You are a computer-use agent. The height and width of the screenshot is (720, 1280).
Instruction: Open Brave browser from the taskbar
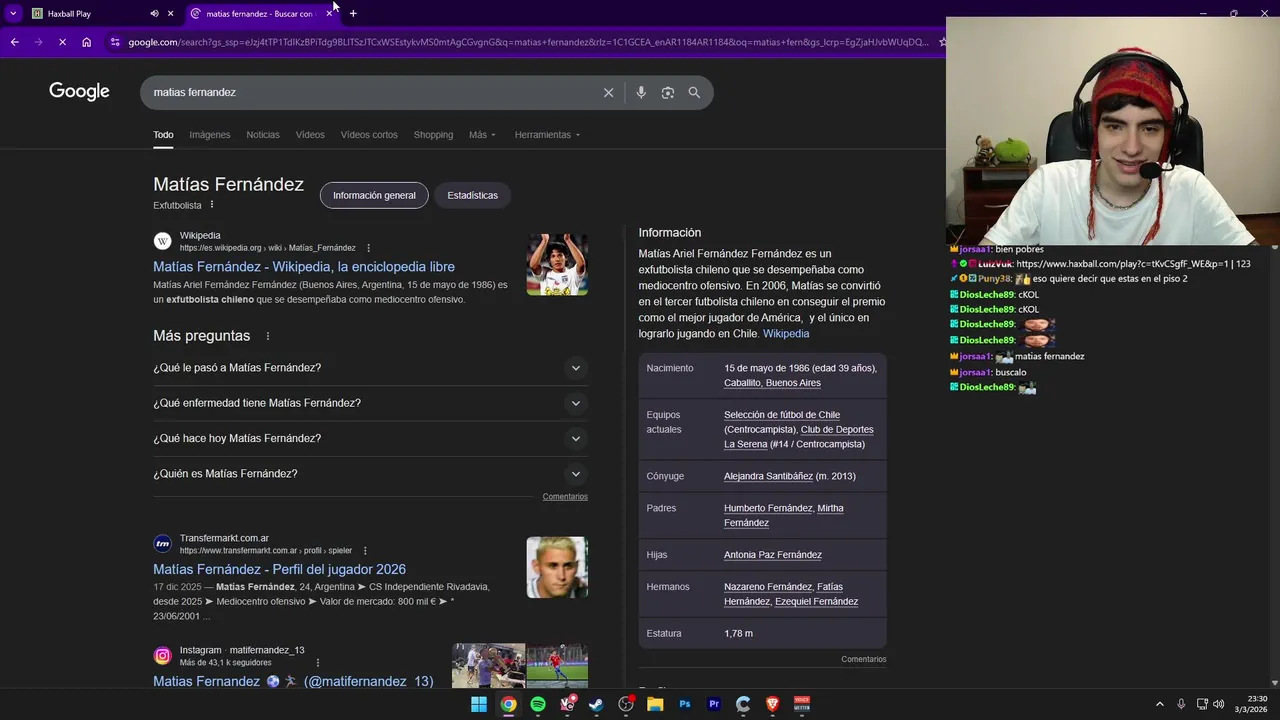[x=773, y=704]
